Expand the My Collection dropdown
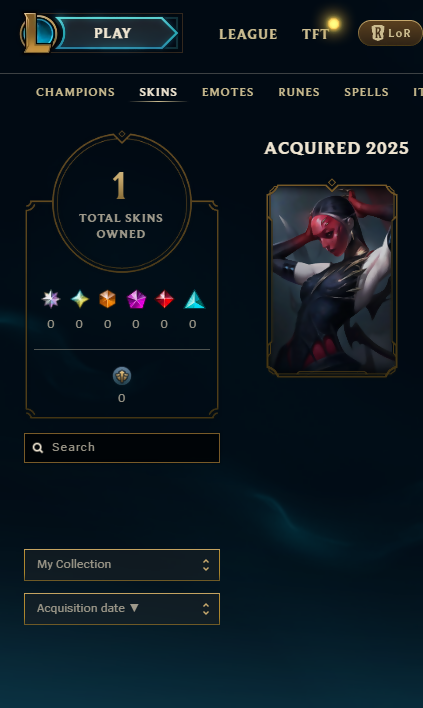Screen dimensions: 423x708 click(122, 565)
